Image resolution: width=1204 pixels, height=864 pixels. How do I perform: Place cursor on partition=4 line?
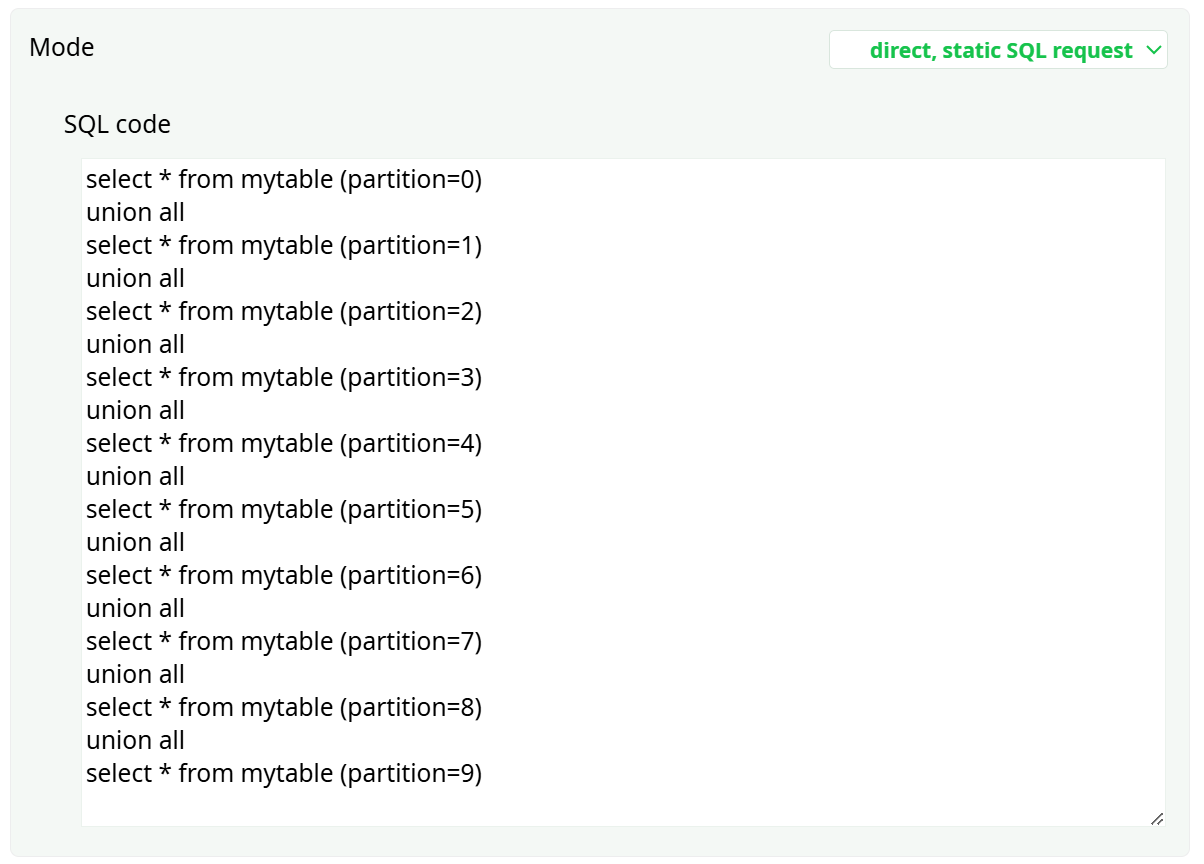coord(284,444)
